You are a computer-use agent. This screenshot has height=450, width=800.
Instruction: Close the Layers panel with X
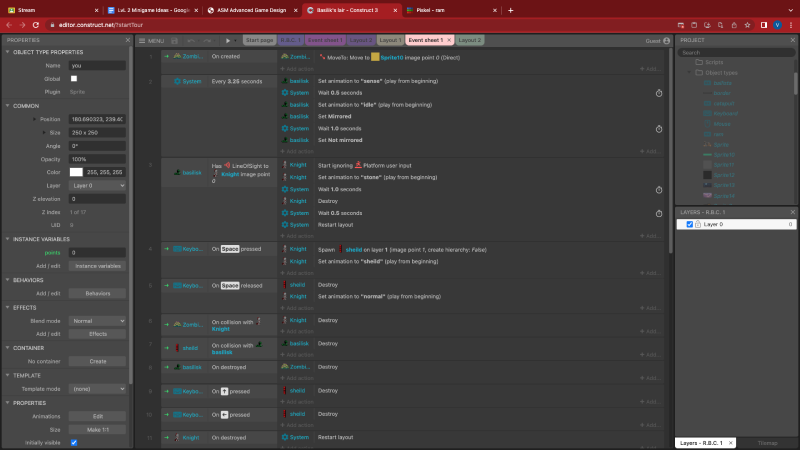coord(793,212)
